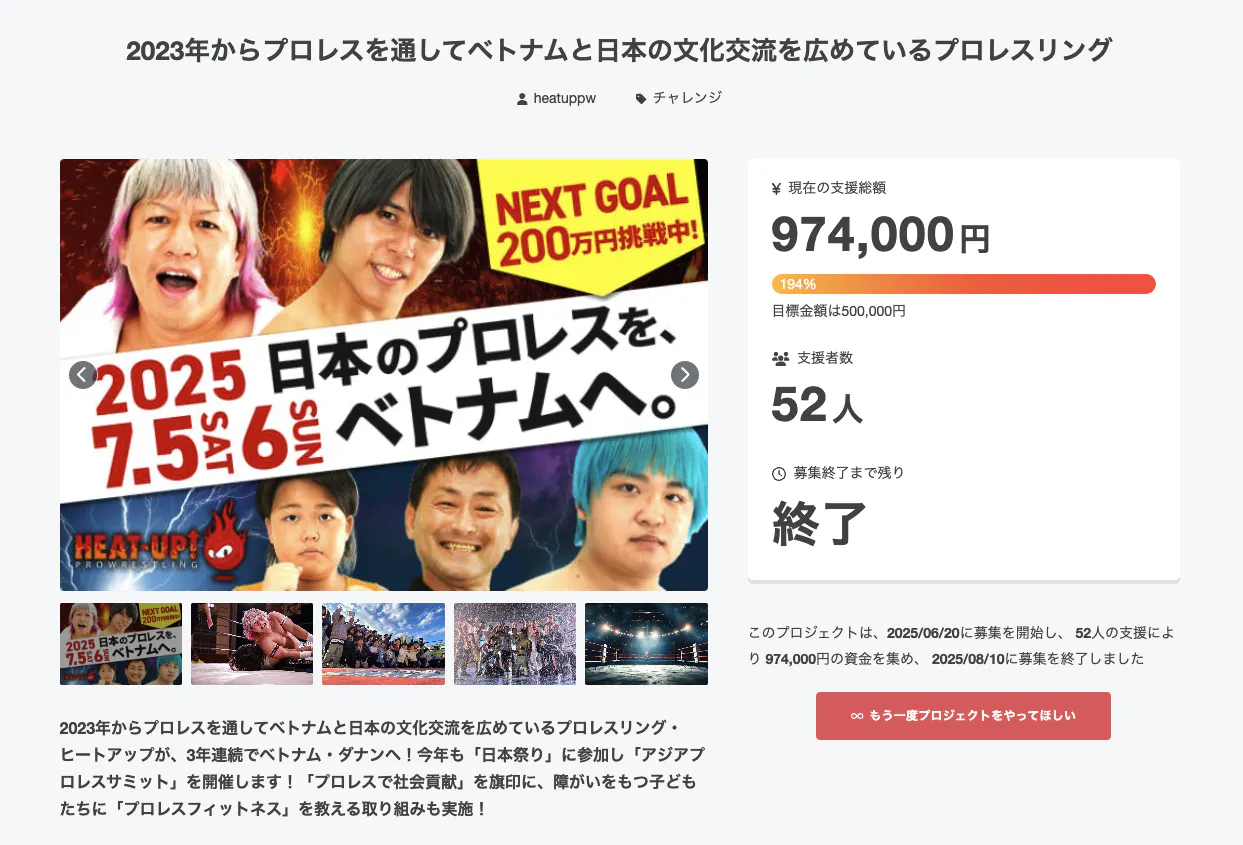Viewport: 1243px width, 845px height.
Task: Click the yen icon by 現在の支援総額
Action: click(x=777, y=188)
